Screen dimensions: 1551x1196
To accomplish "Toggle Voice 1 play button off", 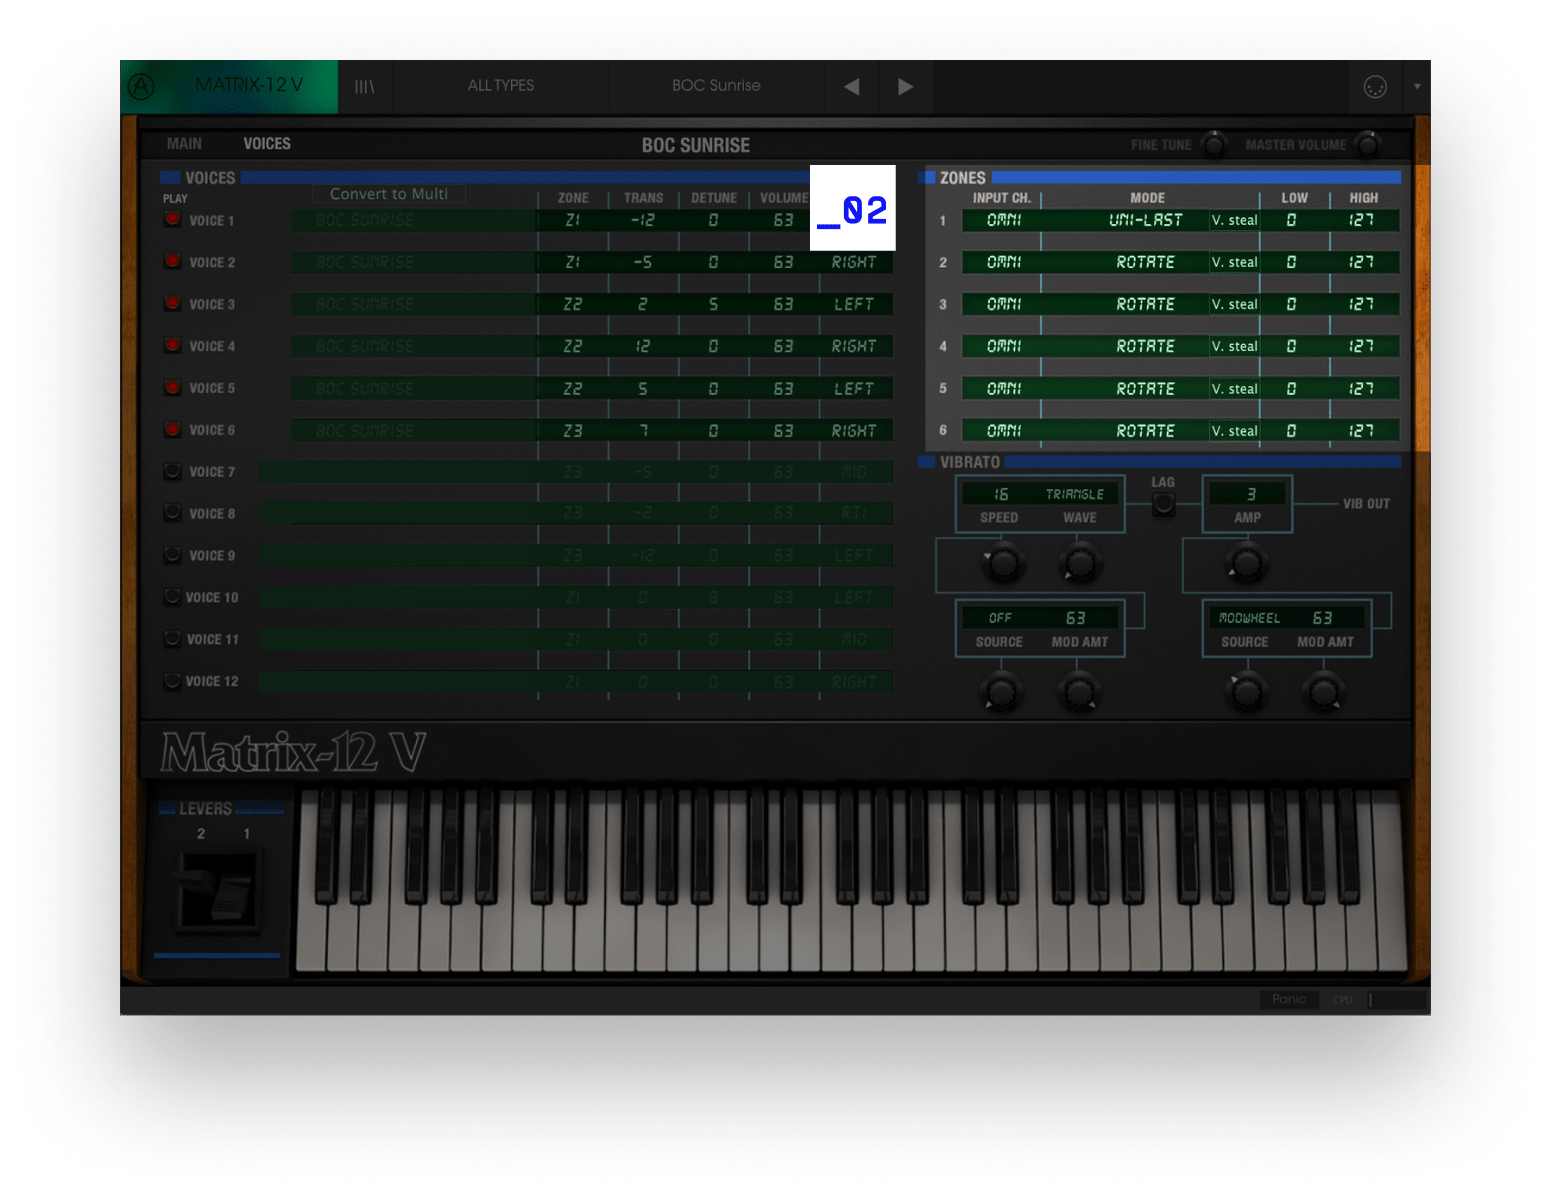I will pos(173,220).
